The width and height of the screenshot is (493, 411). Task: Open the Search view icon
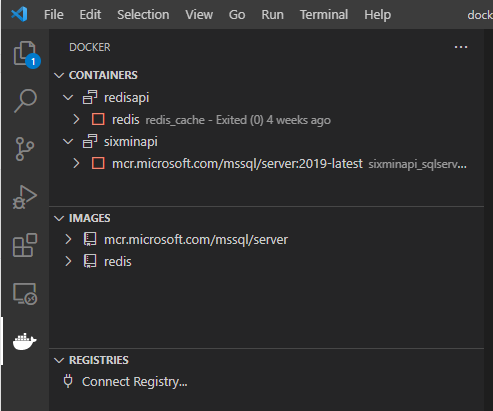click(25, 101)
